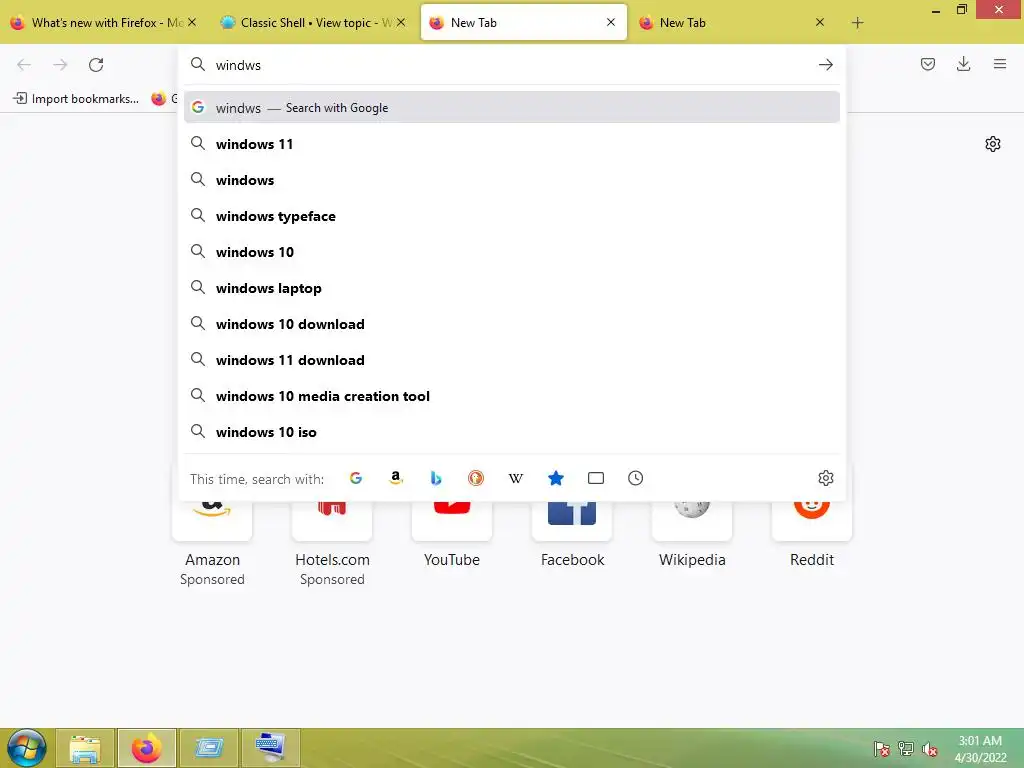Image resolution: width=1024 pixels, height=768 pixels.
Task: Go back to the previous page
Action: click(24, 65)
